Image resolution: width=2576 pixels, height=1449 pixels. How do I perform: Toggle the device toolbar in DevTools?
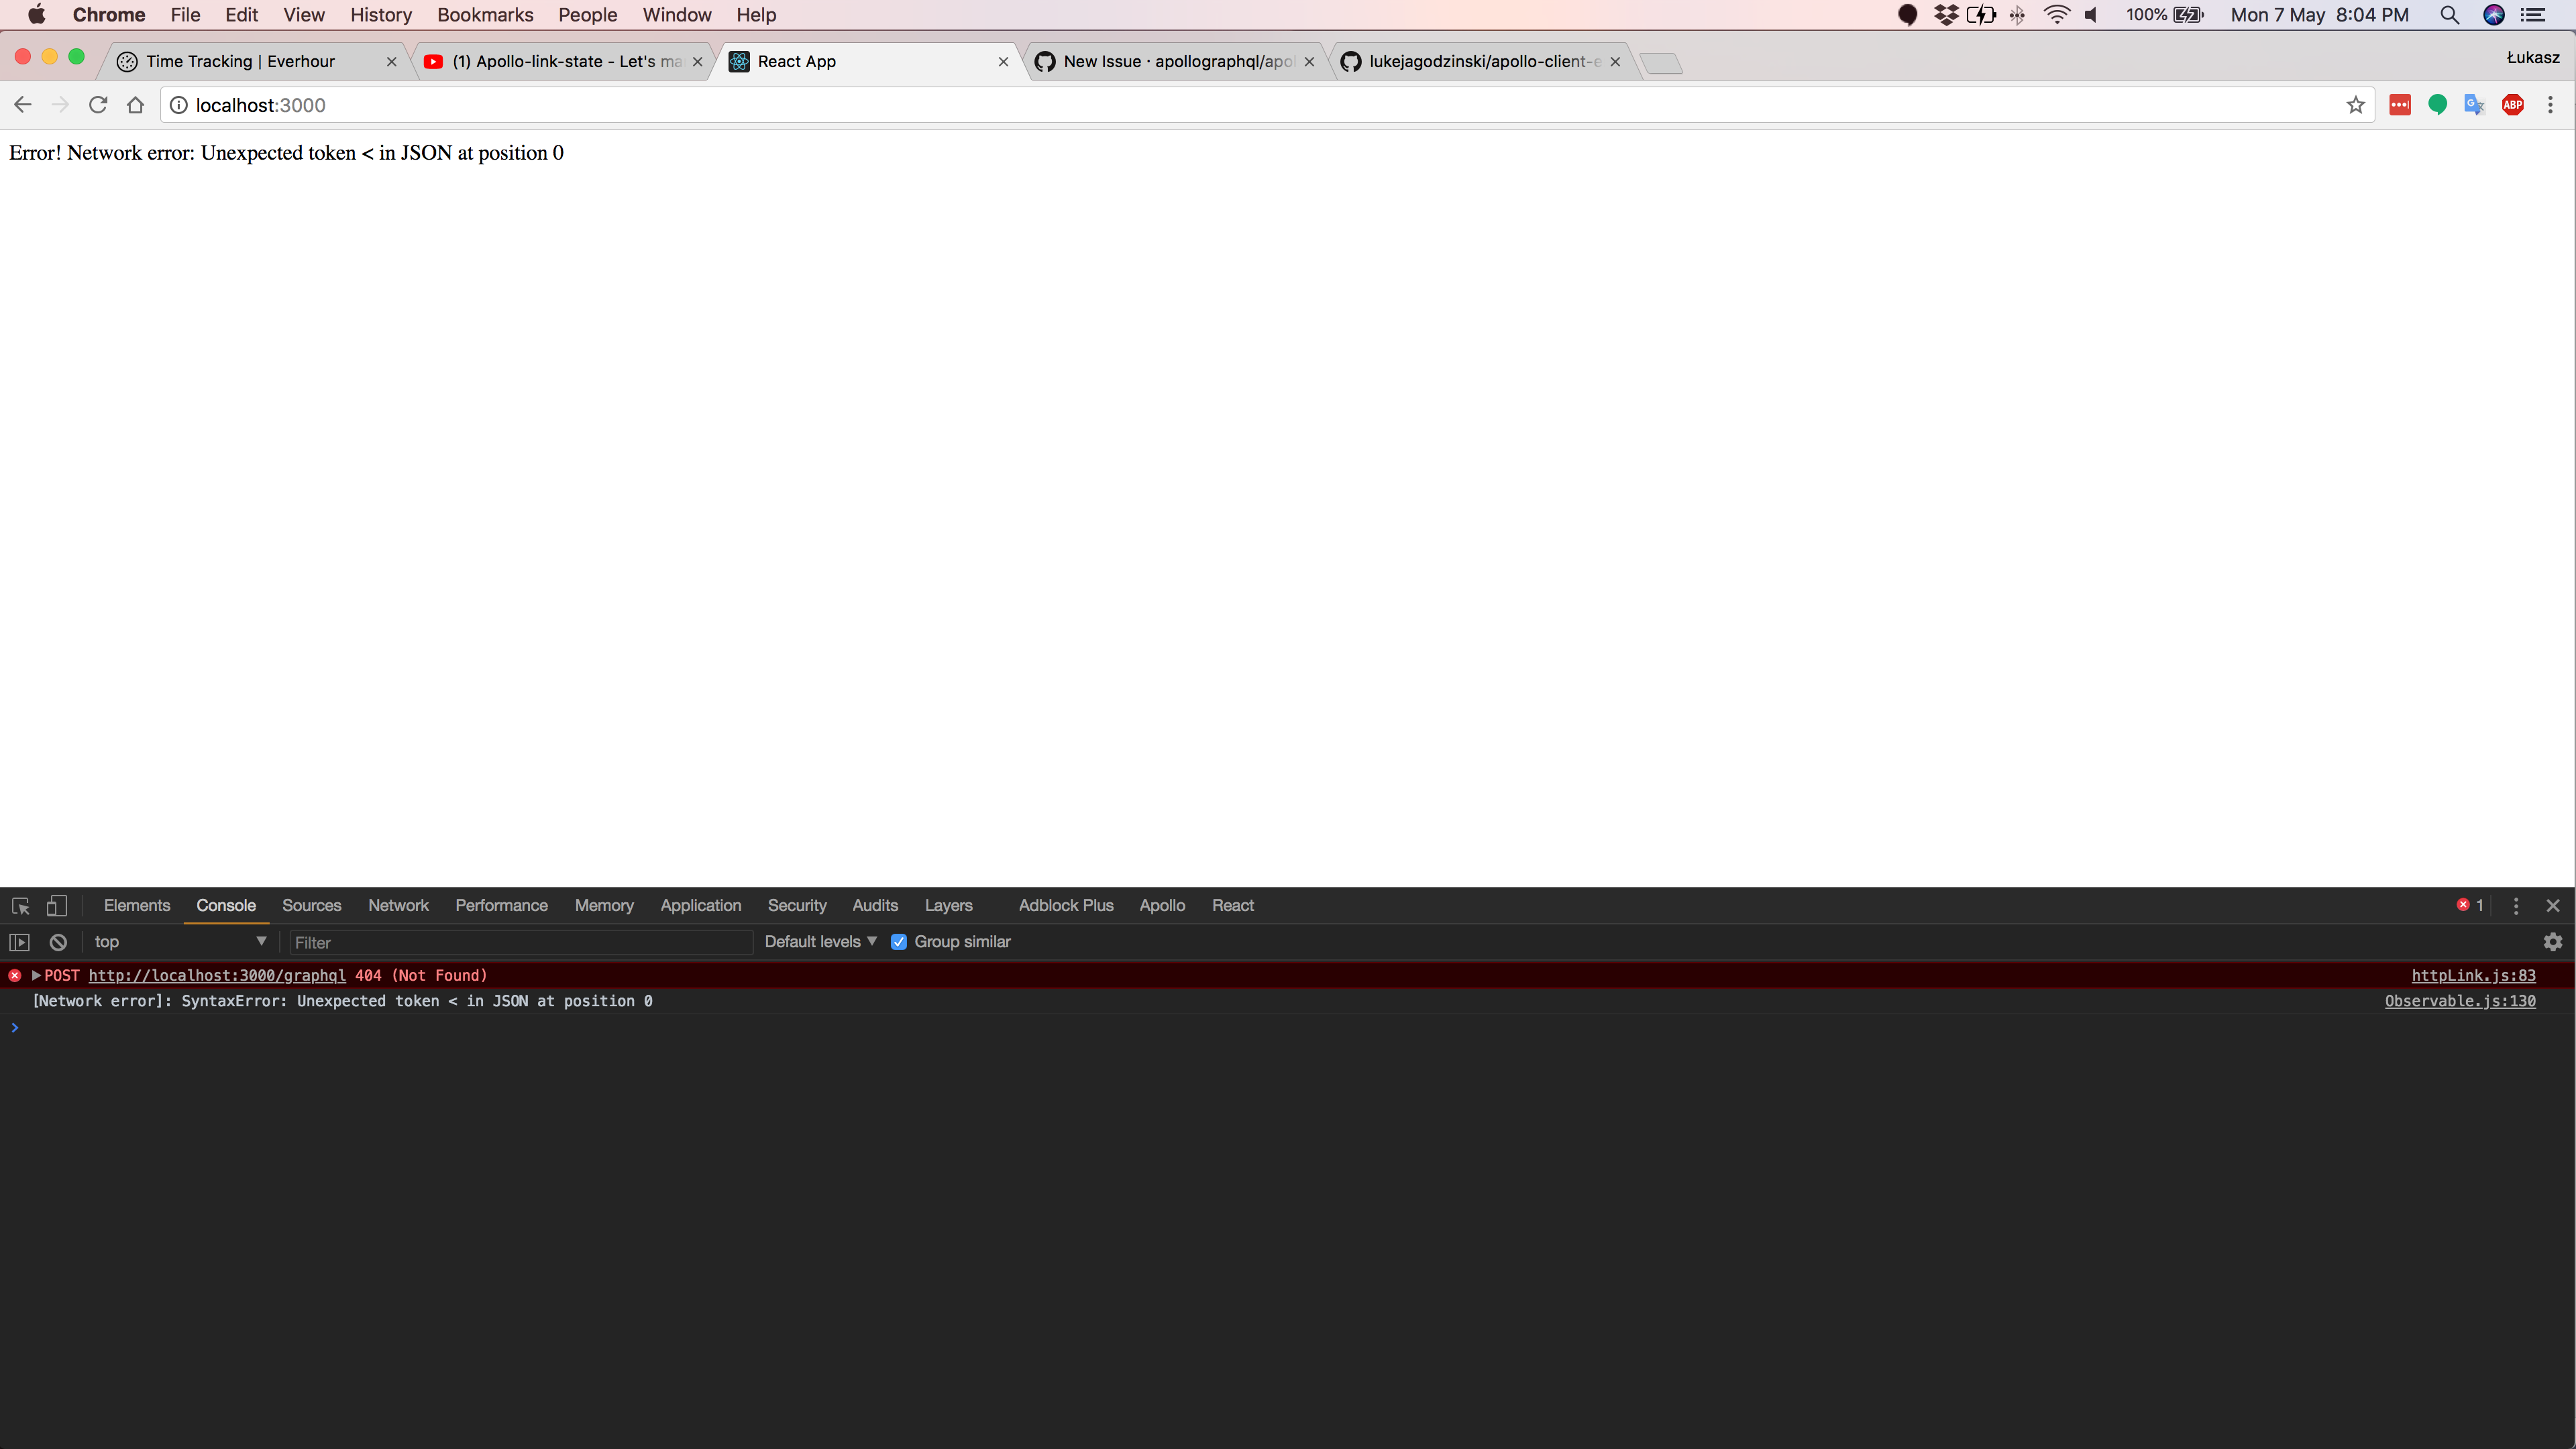point(57,906)
